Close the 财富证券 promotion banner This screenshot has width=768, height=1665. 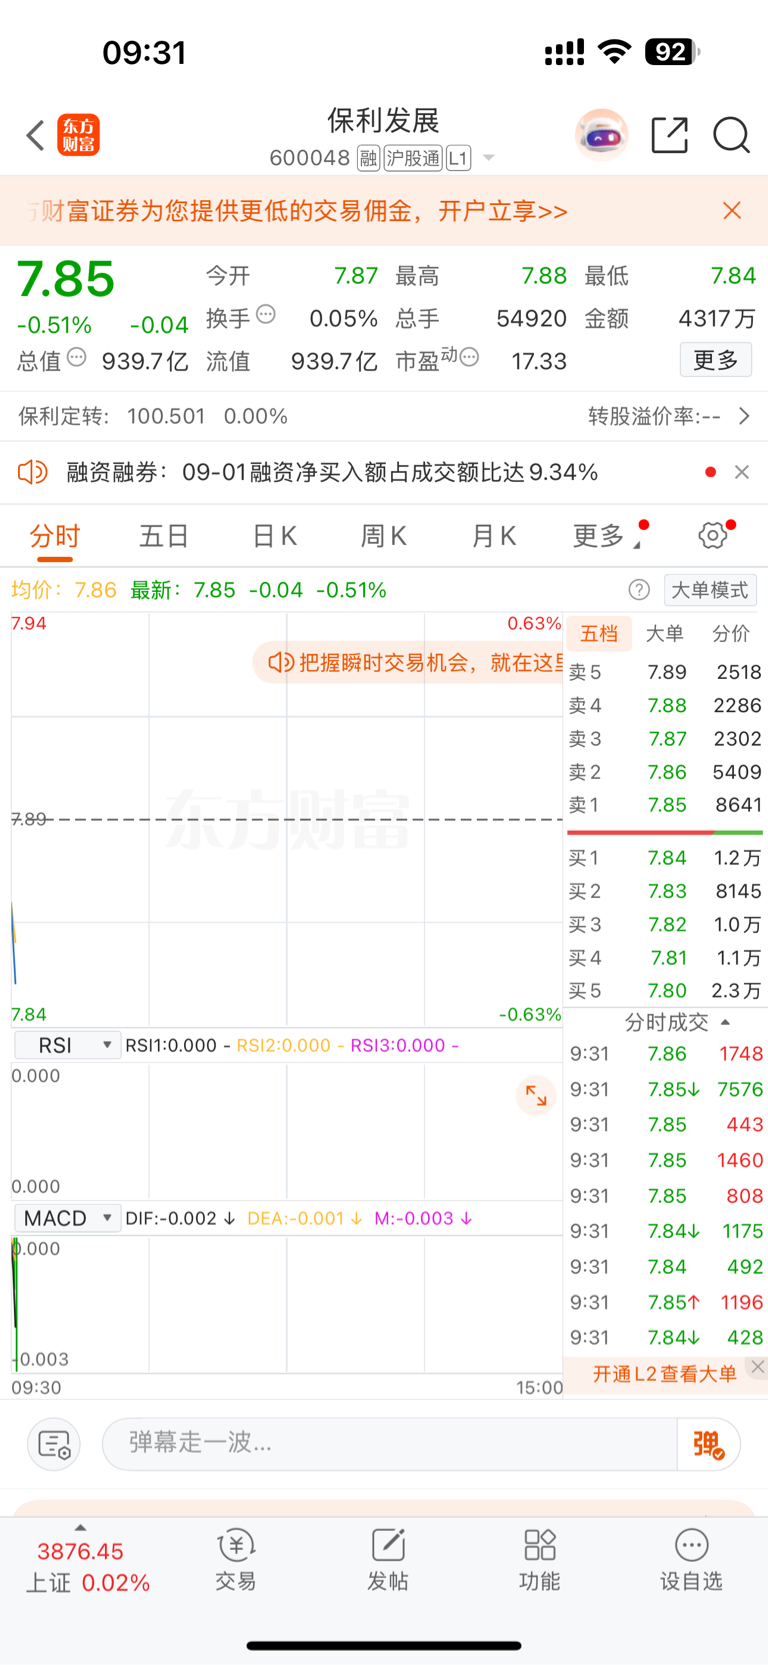pyautogui.click(x=732, y=210)
